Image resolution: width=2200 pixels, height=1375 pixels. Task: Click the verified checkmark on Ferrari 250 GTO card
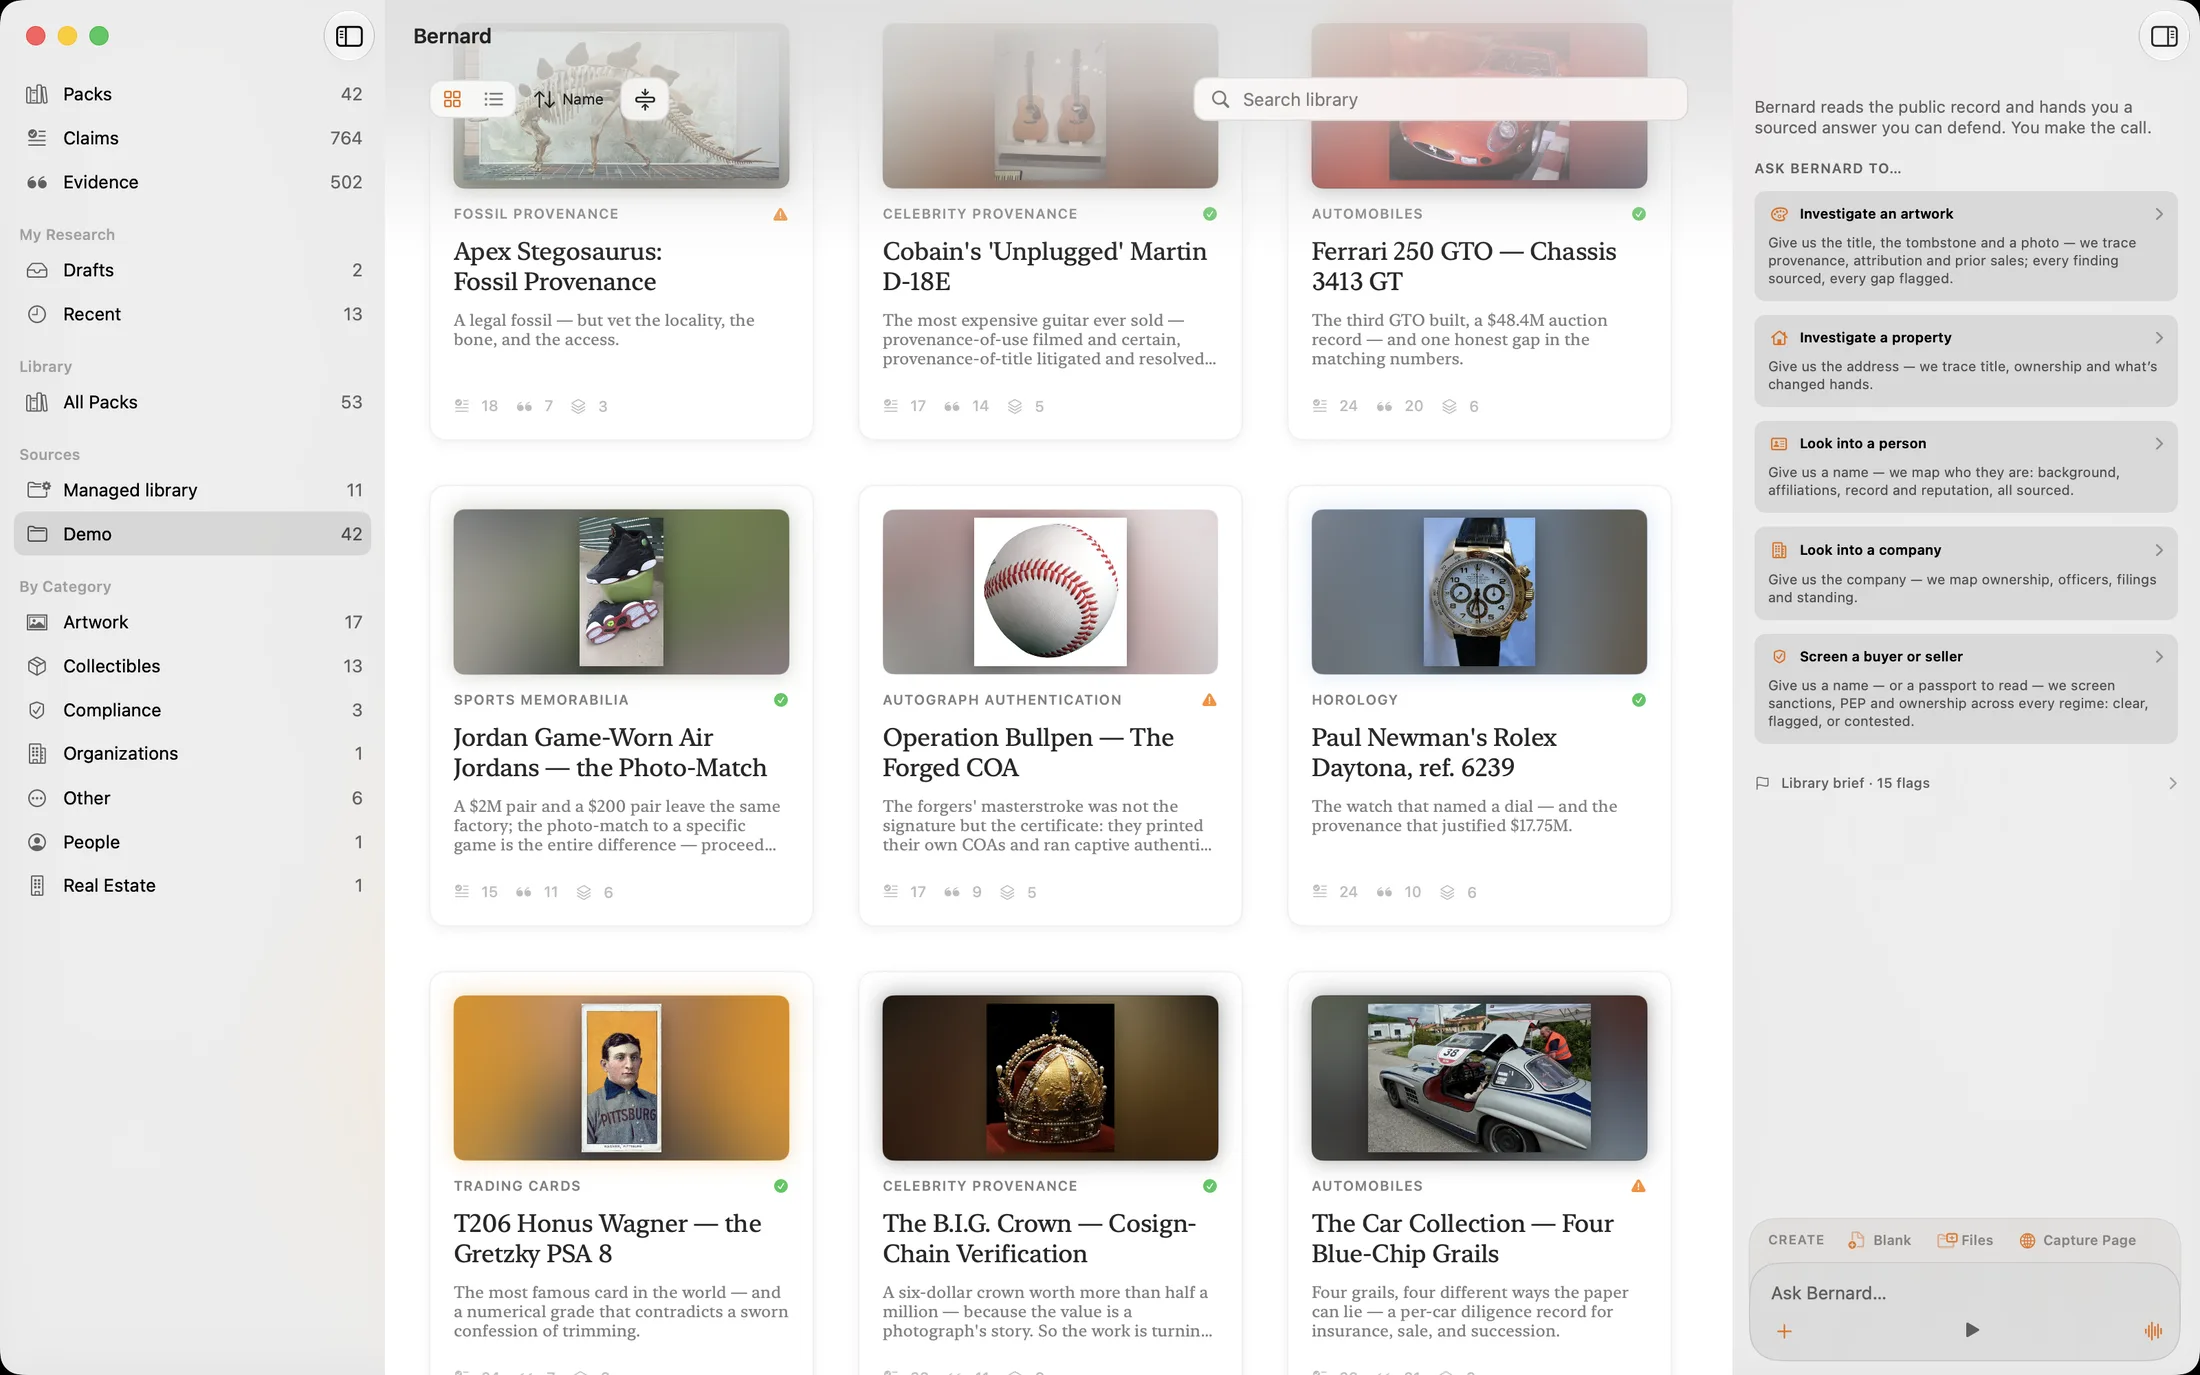tap(1638, 214)
